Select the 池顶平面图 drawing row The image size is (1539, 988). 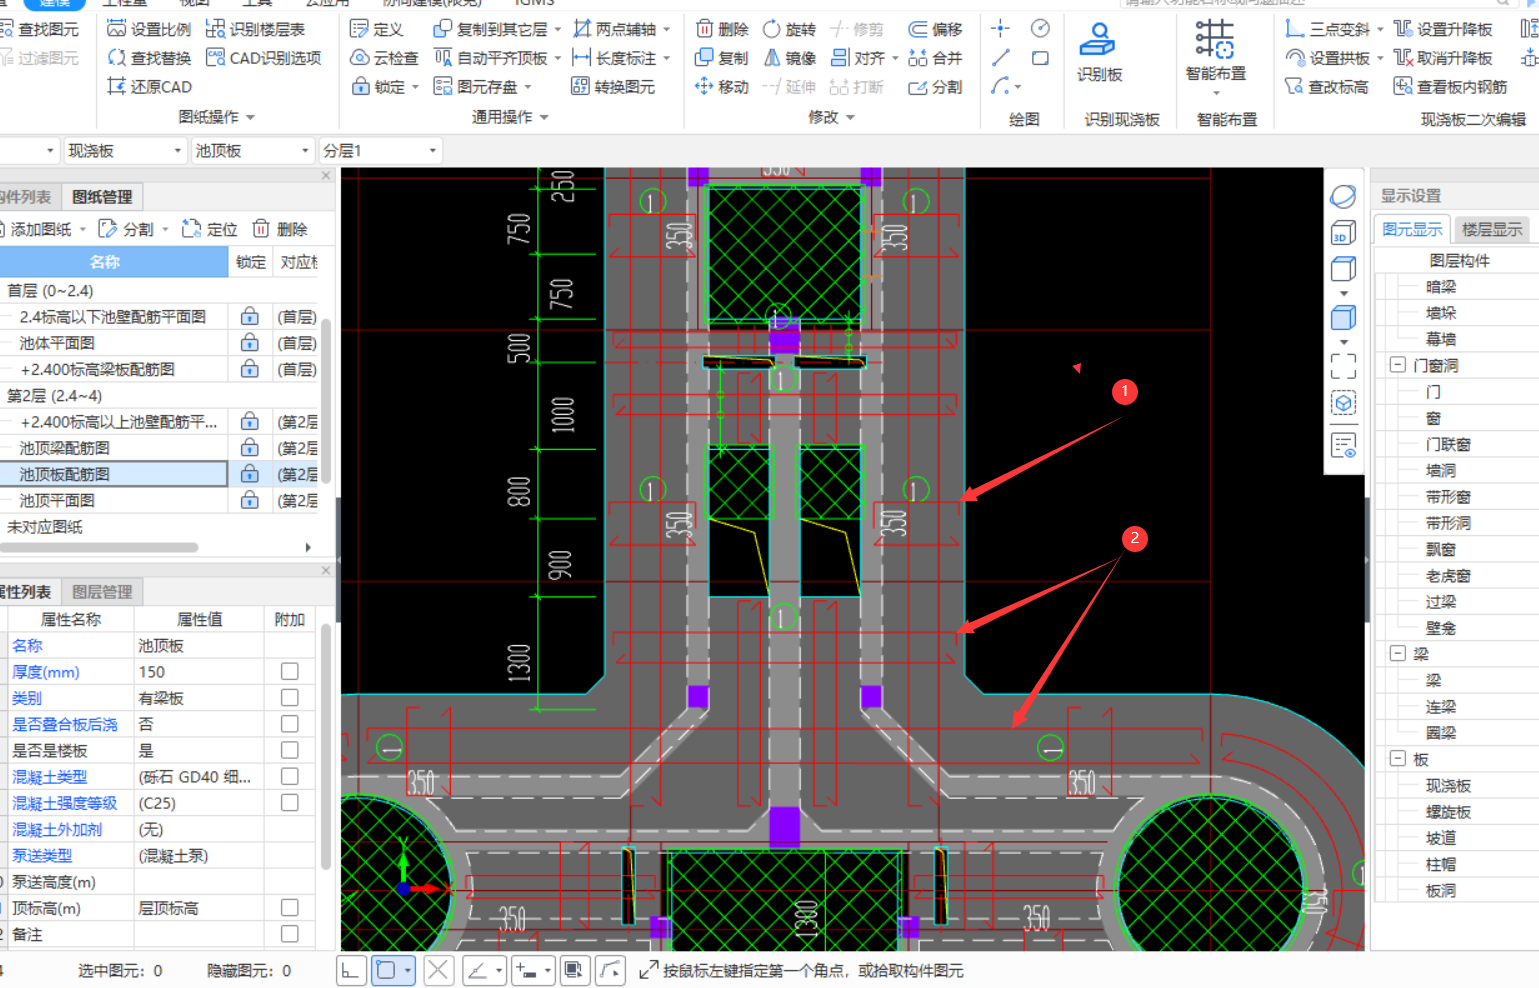pyautogui.click(x=114, y=500)
